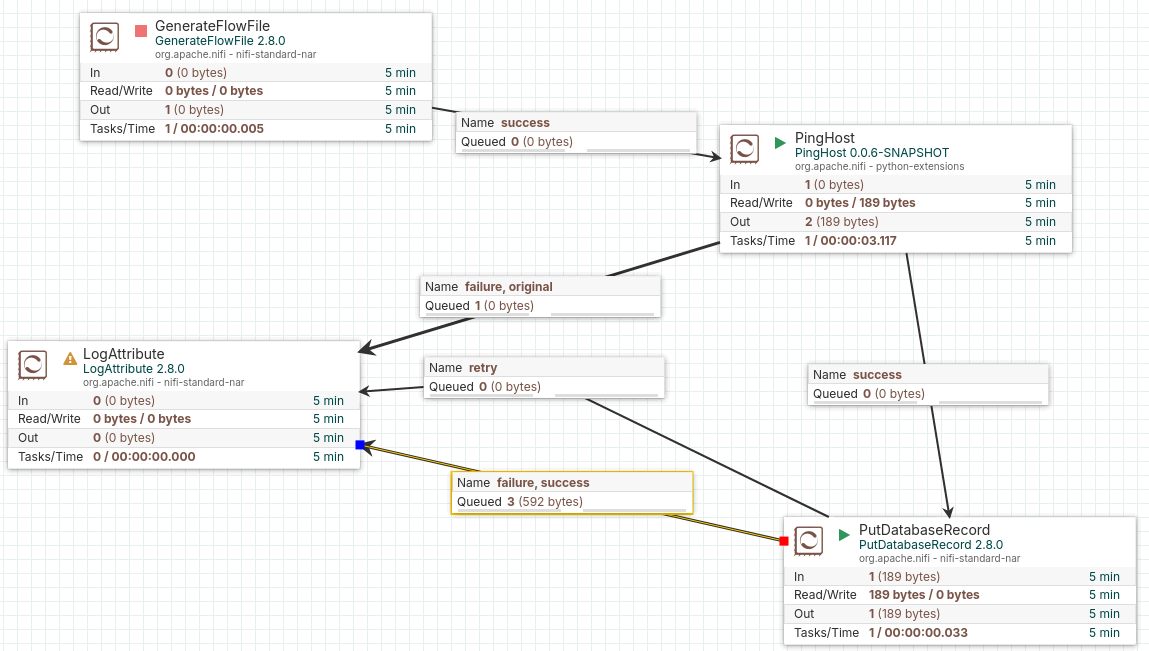1149x651 pixels.
Task: Select the 'retry' connection label
Action: [x=544, y=377]
